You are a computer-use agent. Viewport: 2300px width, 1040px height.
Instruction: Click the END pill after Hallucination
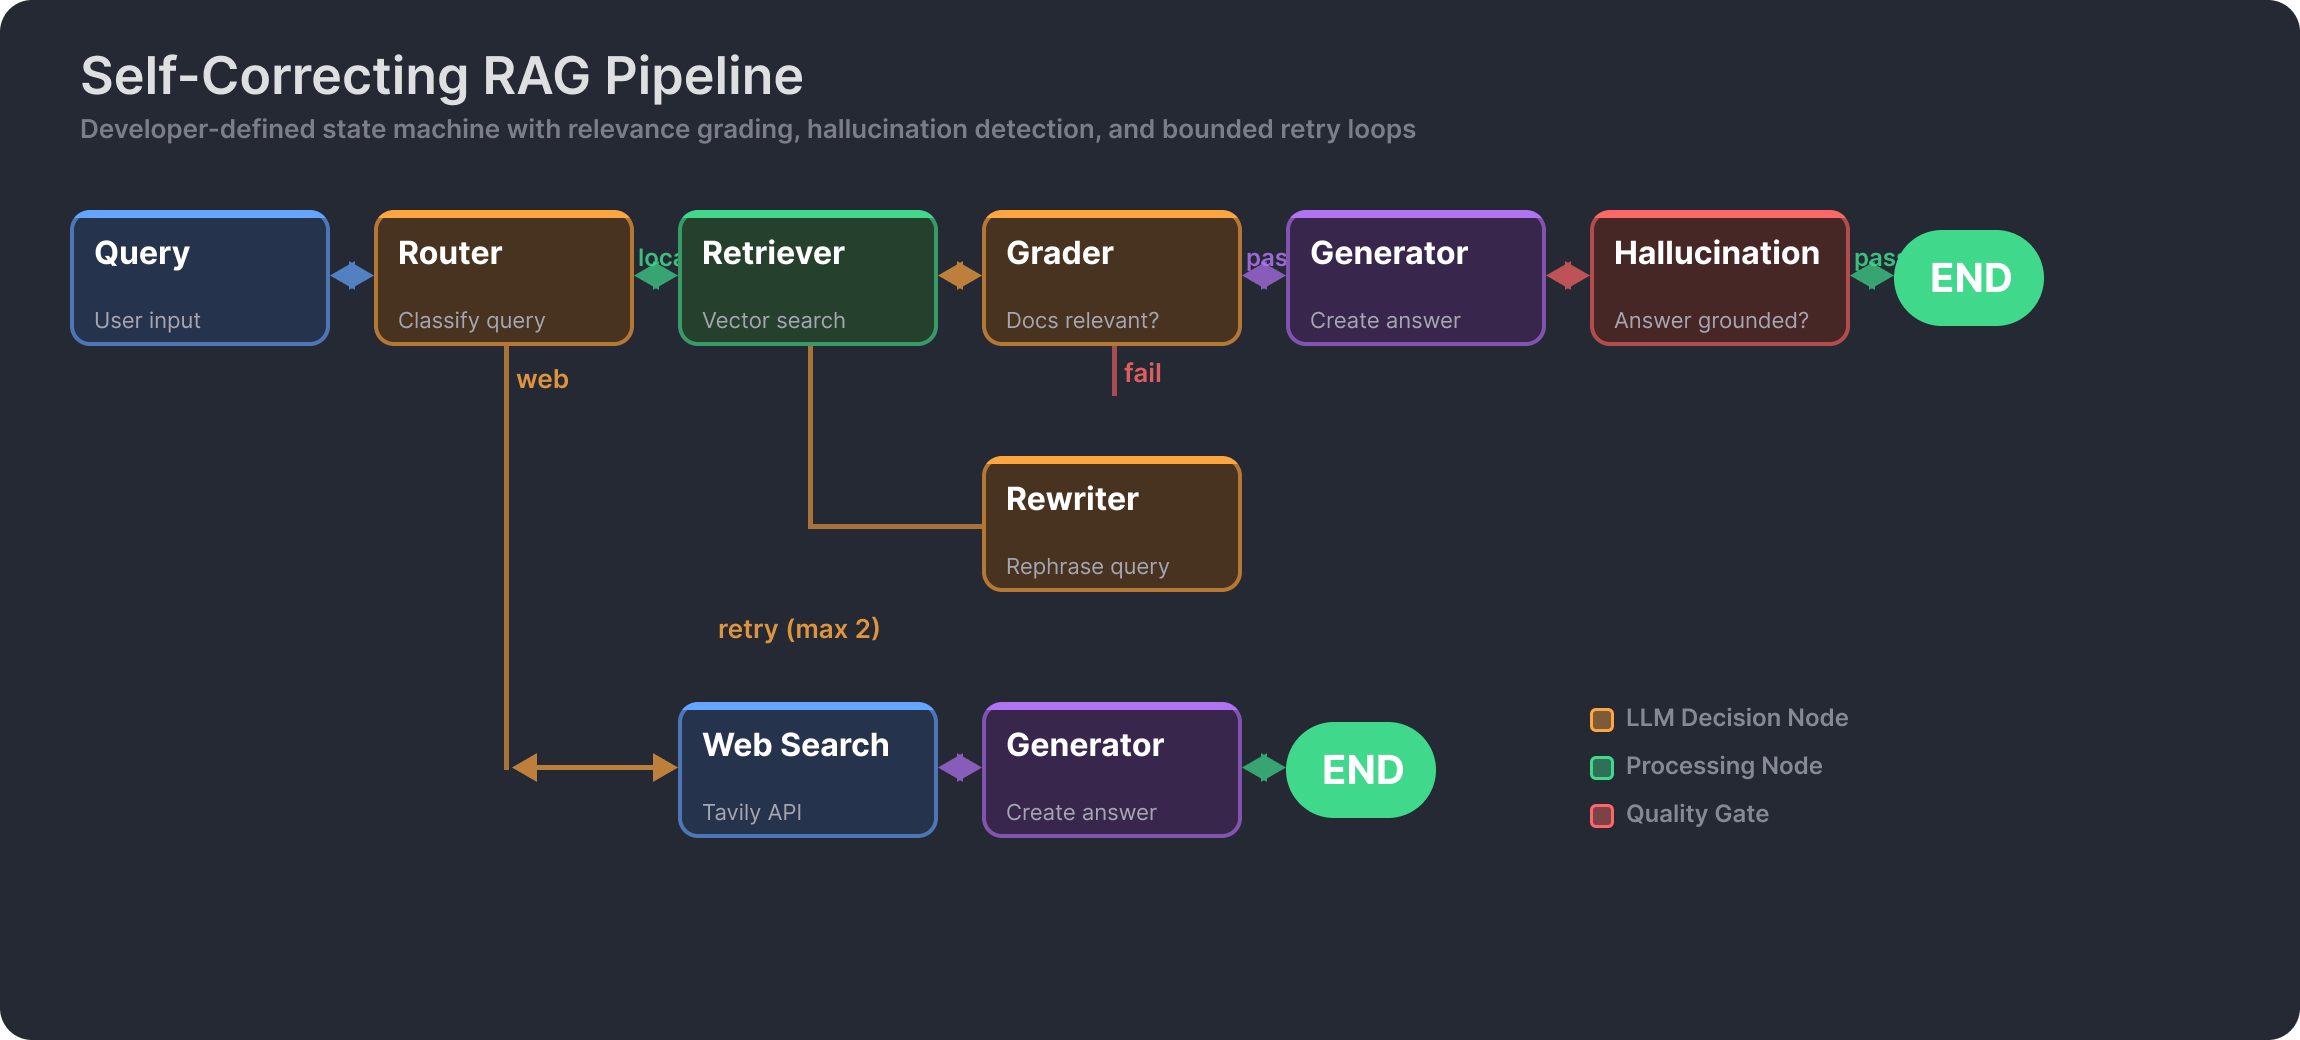1969,278
